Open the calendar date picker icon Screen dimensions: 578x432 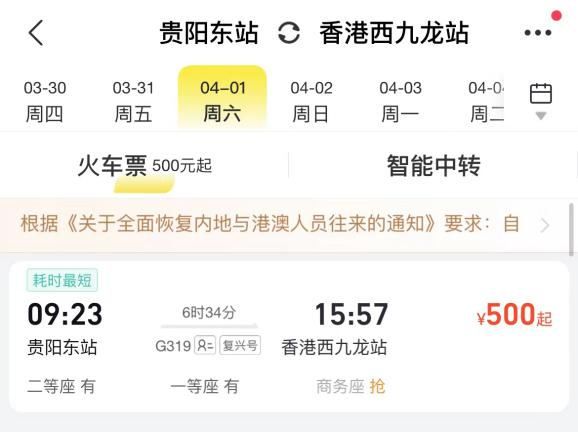pos(541,94)
